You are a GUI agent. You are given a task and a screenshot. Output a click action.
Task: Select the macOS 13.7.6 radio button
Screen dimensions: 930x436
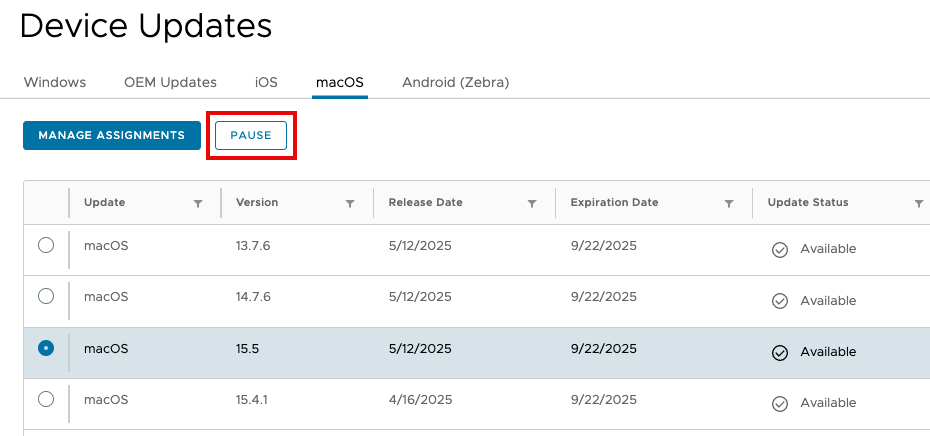click(x=46, y=245)
